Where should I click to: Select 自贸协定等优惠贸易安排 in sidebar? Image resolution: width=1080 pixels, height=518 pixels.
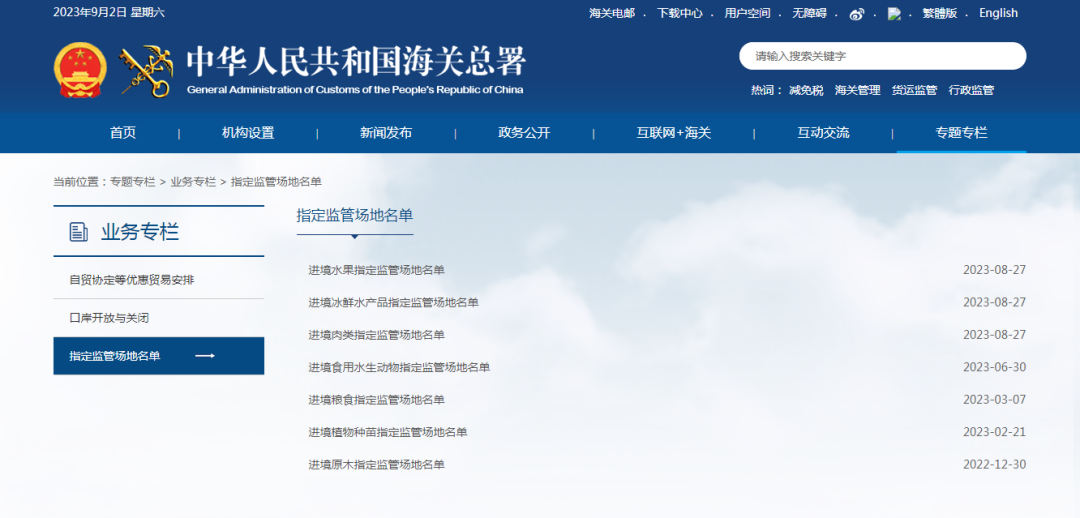point(131,280)
